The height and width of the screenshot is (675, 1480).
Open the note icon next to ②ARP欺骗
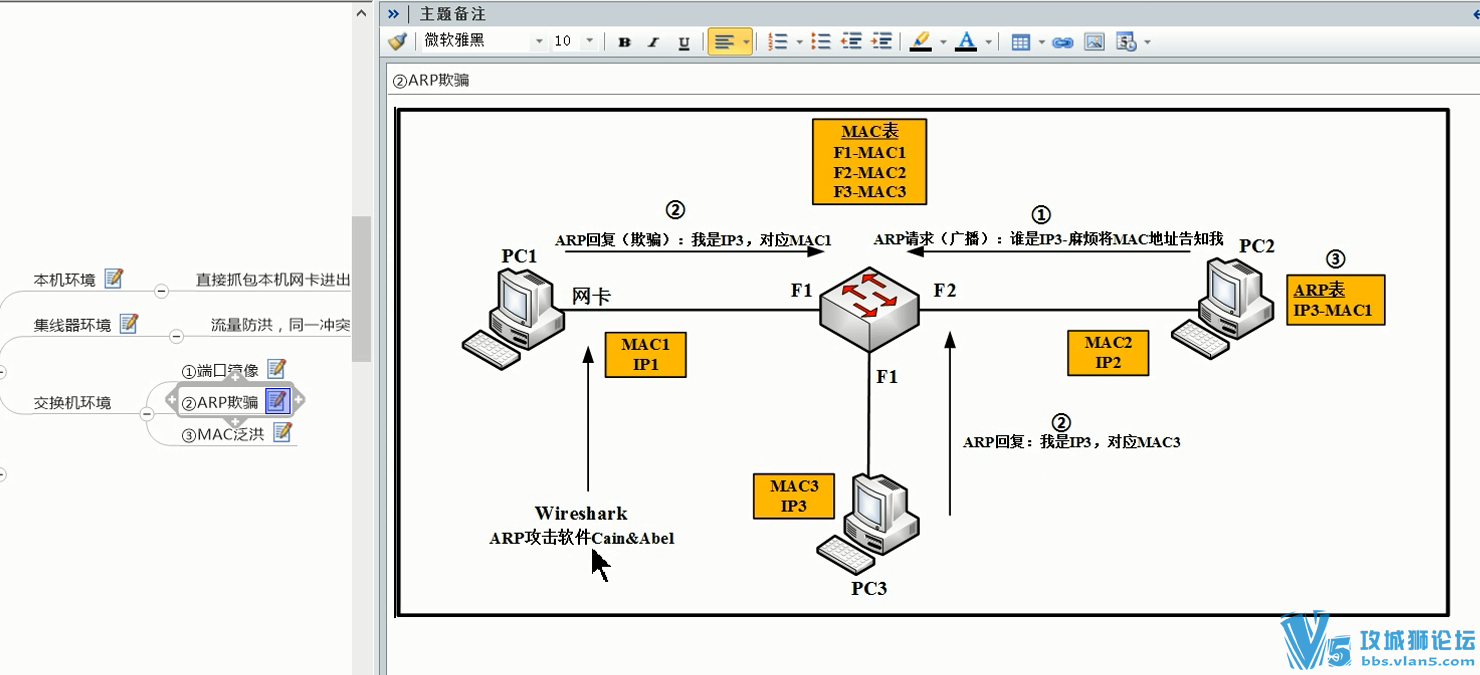coord(277,402)
